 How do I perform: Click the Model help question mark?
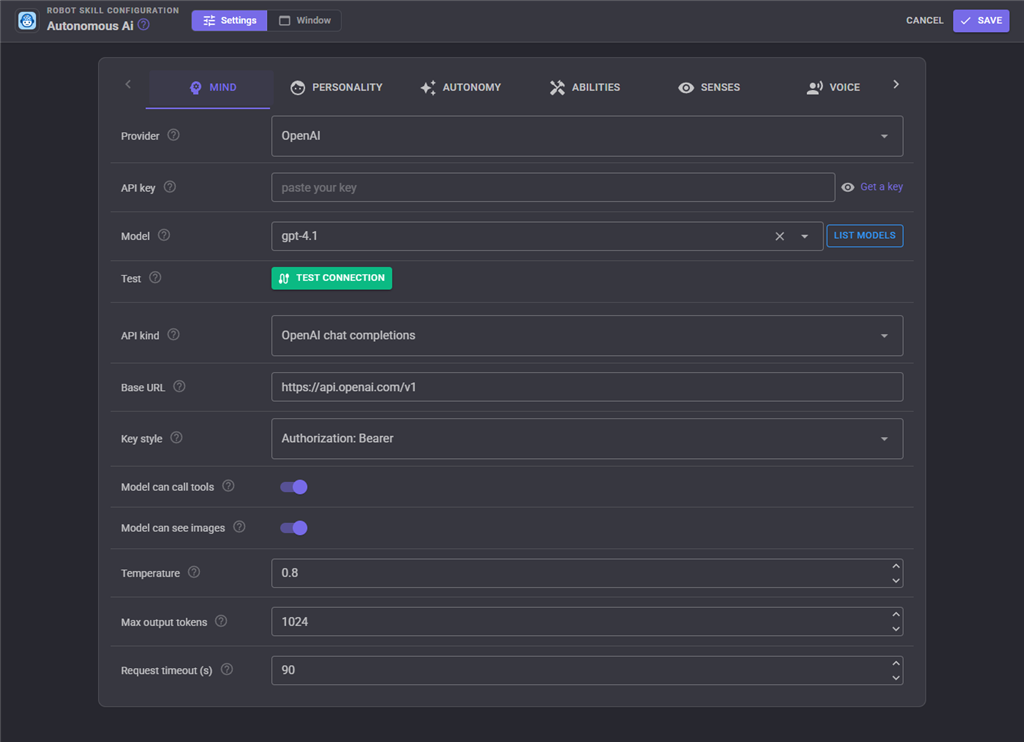click(x=164, y=235)
